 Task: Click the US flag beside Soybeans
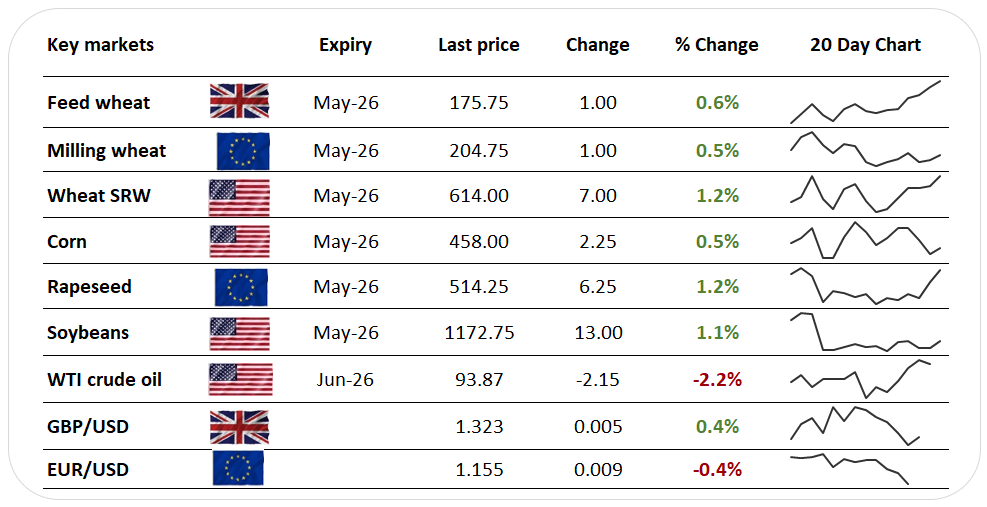tap(239, 332)
